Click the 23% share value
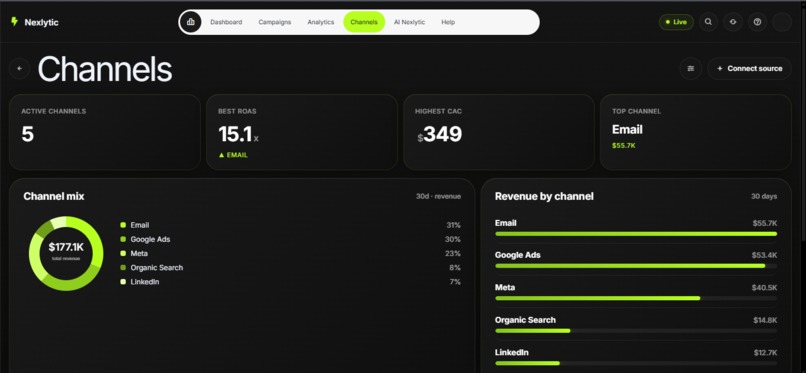 point(453,253)
